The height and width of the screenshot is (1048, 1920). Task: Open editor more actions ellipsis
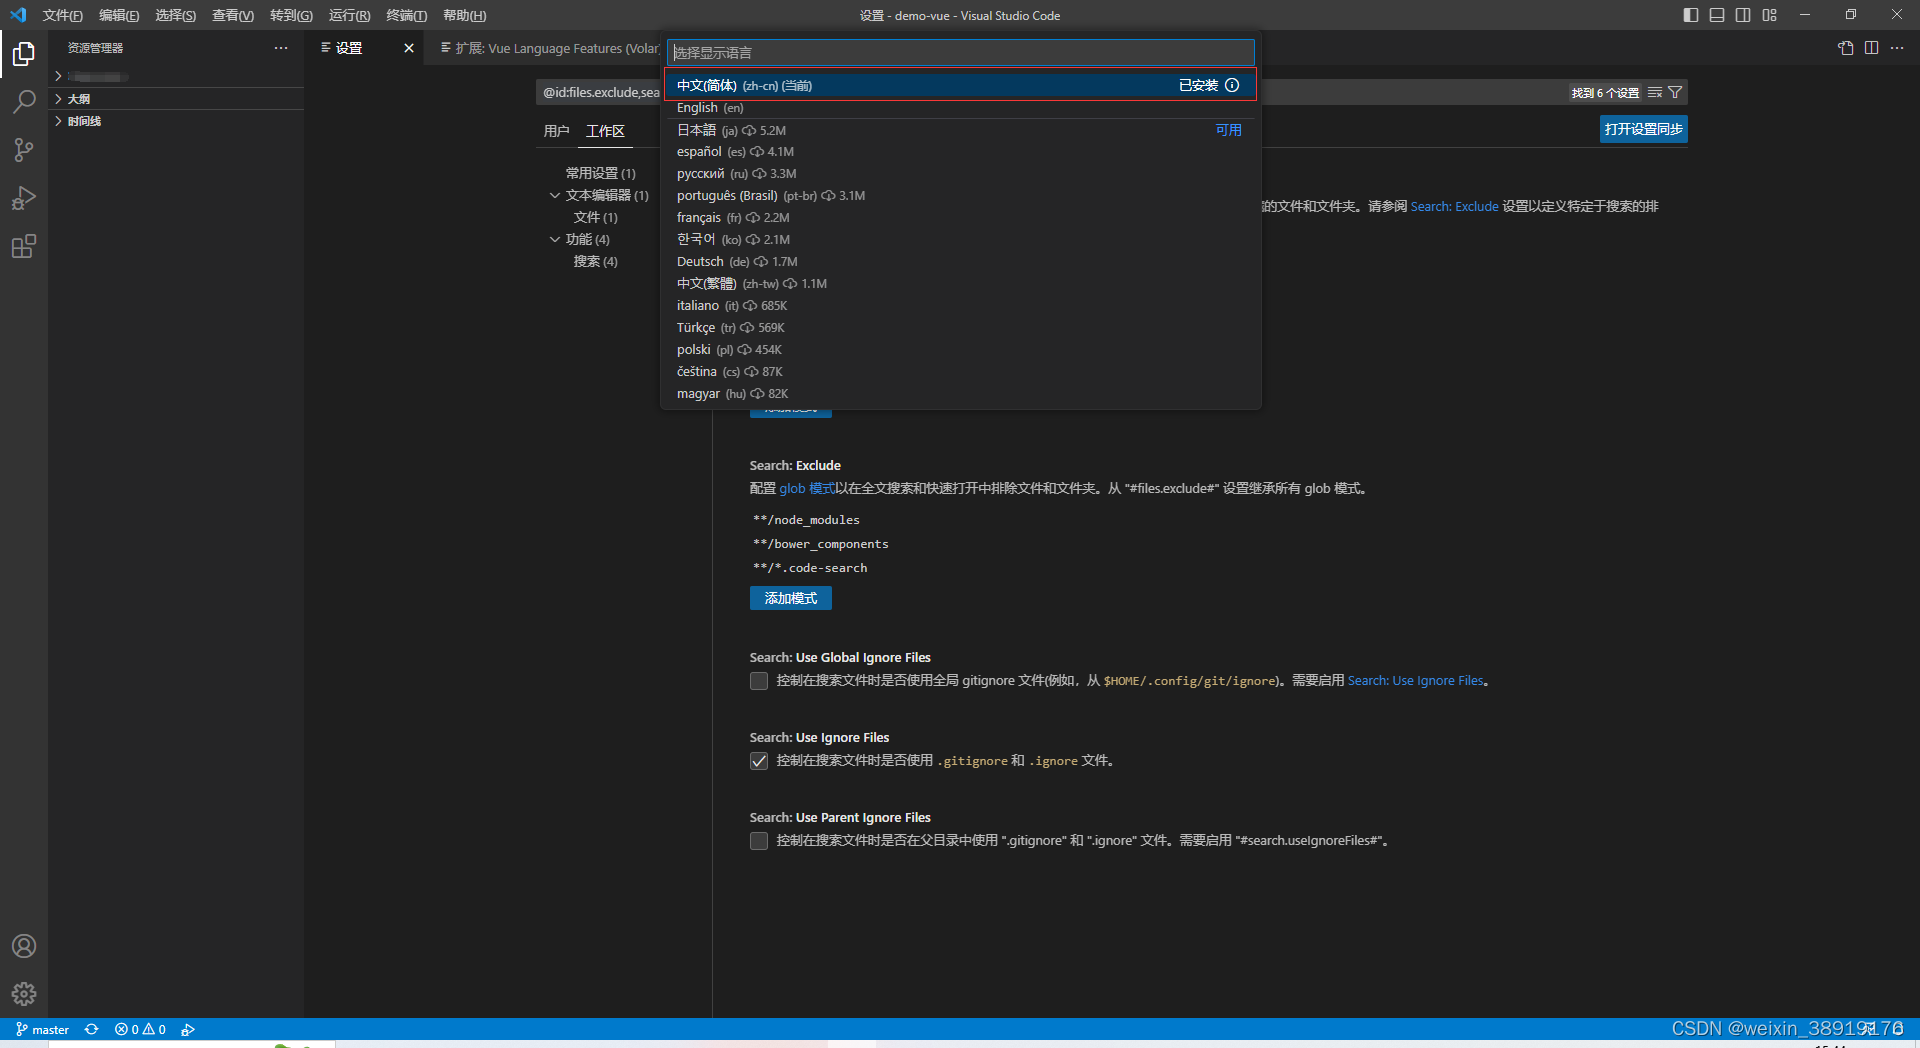coord(1897,48)
